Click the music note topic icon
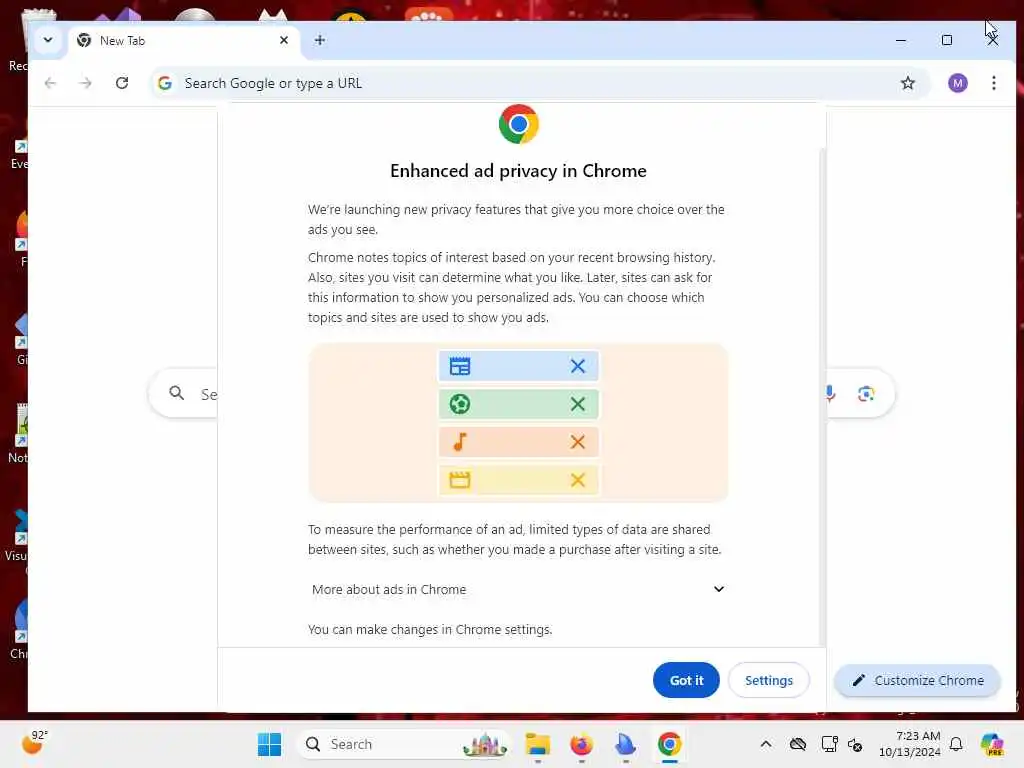The width and height of the screenshot is (1024, 768). 460,441
